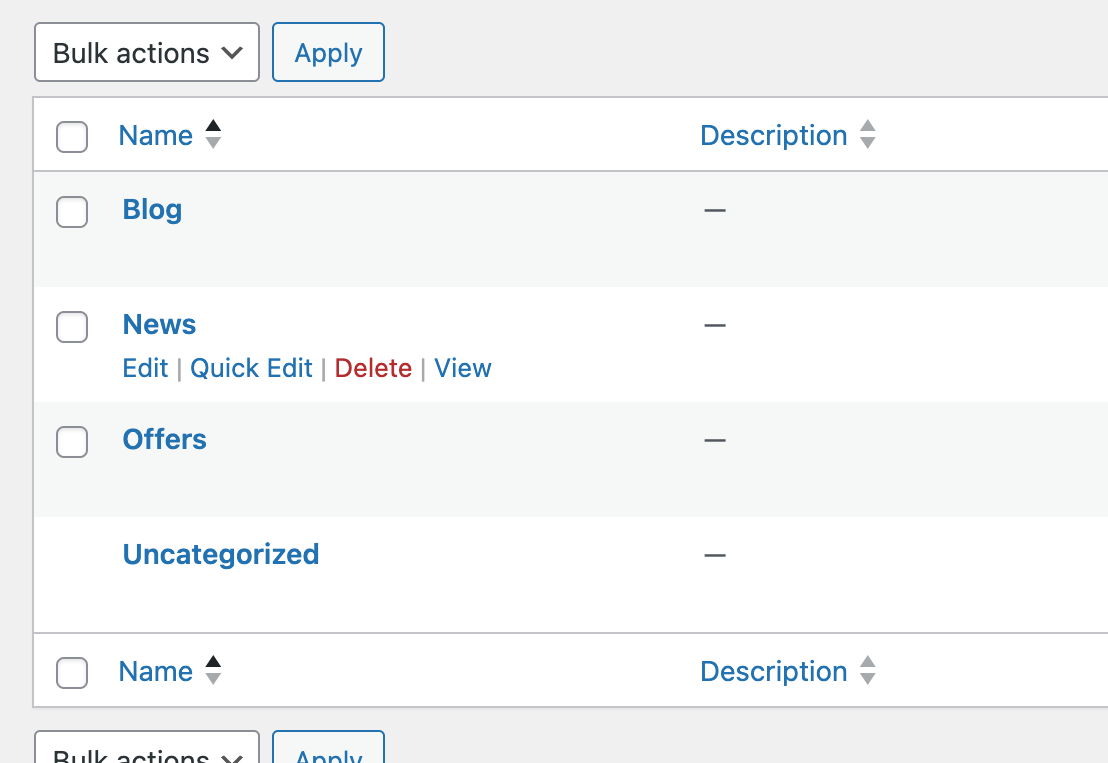
Task: Click the Description sort arrows in header
Action: tap(867, 135)
